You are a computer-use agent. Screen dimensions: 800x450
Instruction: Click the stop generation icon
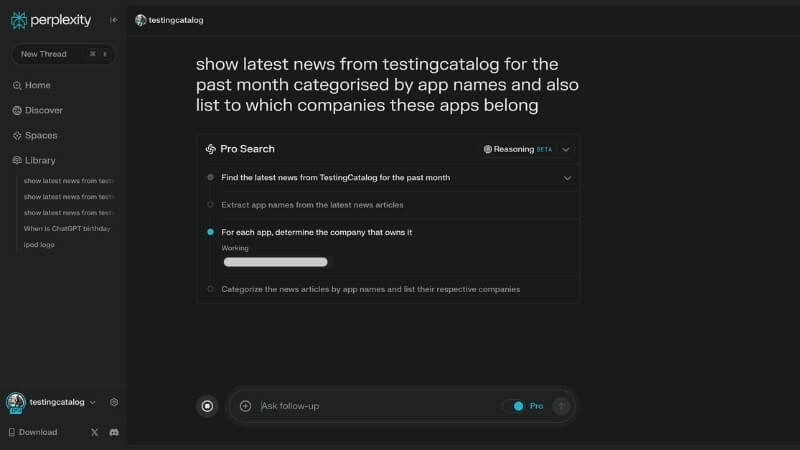pos(207,406)
